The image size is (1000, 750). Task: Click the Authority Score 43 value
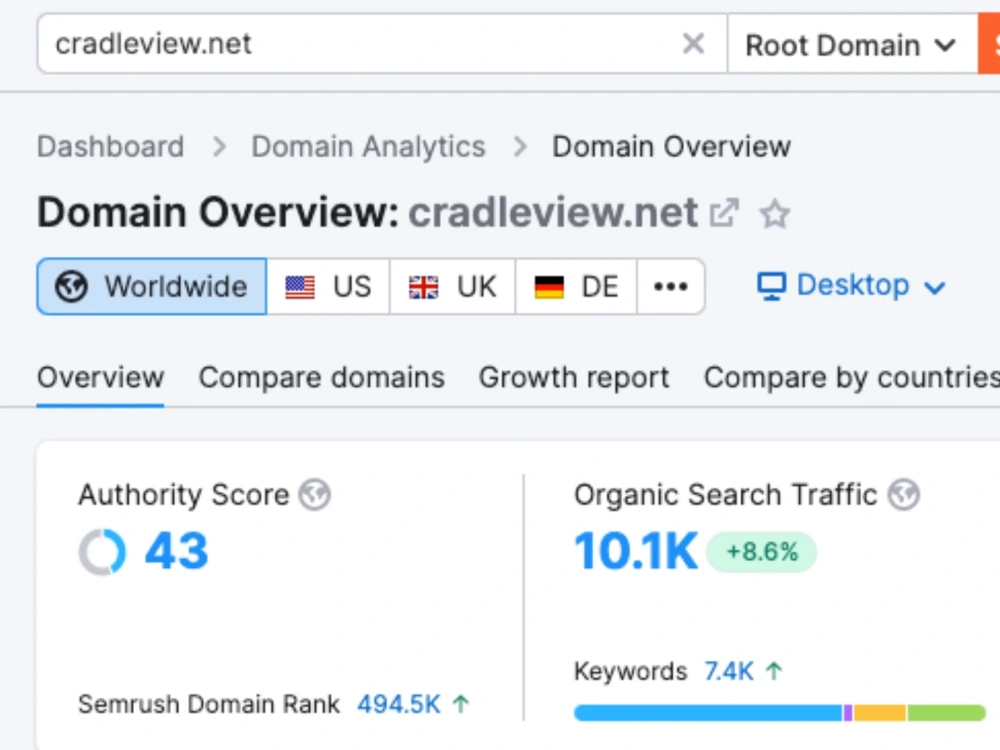177,551
